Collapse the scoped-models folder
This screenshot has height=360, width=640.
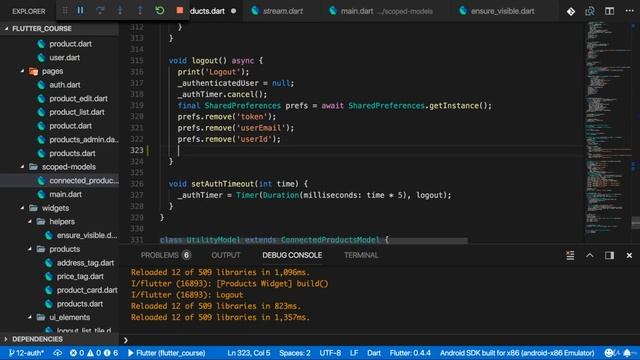tap(59, 167)
